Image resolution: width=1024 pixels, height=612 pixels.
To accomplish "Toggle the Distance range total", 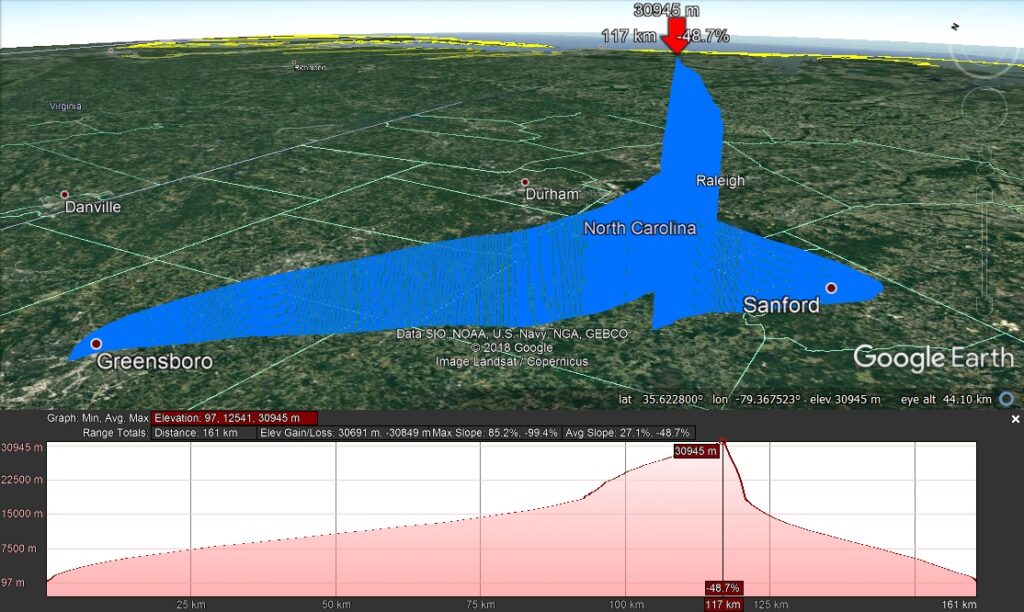I will click(201, 433).
